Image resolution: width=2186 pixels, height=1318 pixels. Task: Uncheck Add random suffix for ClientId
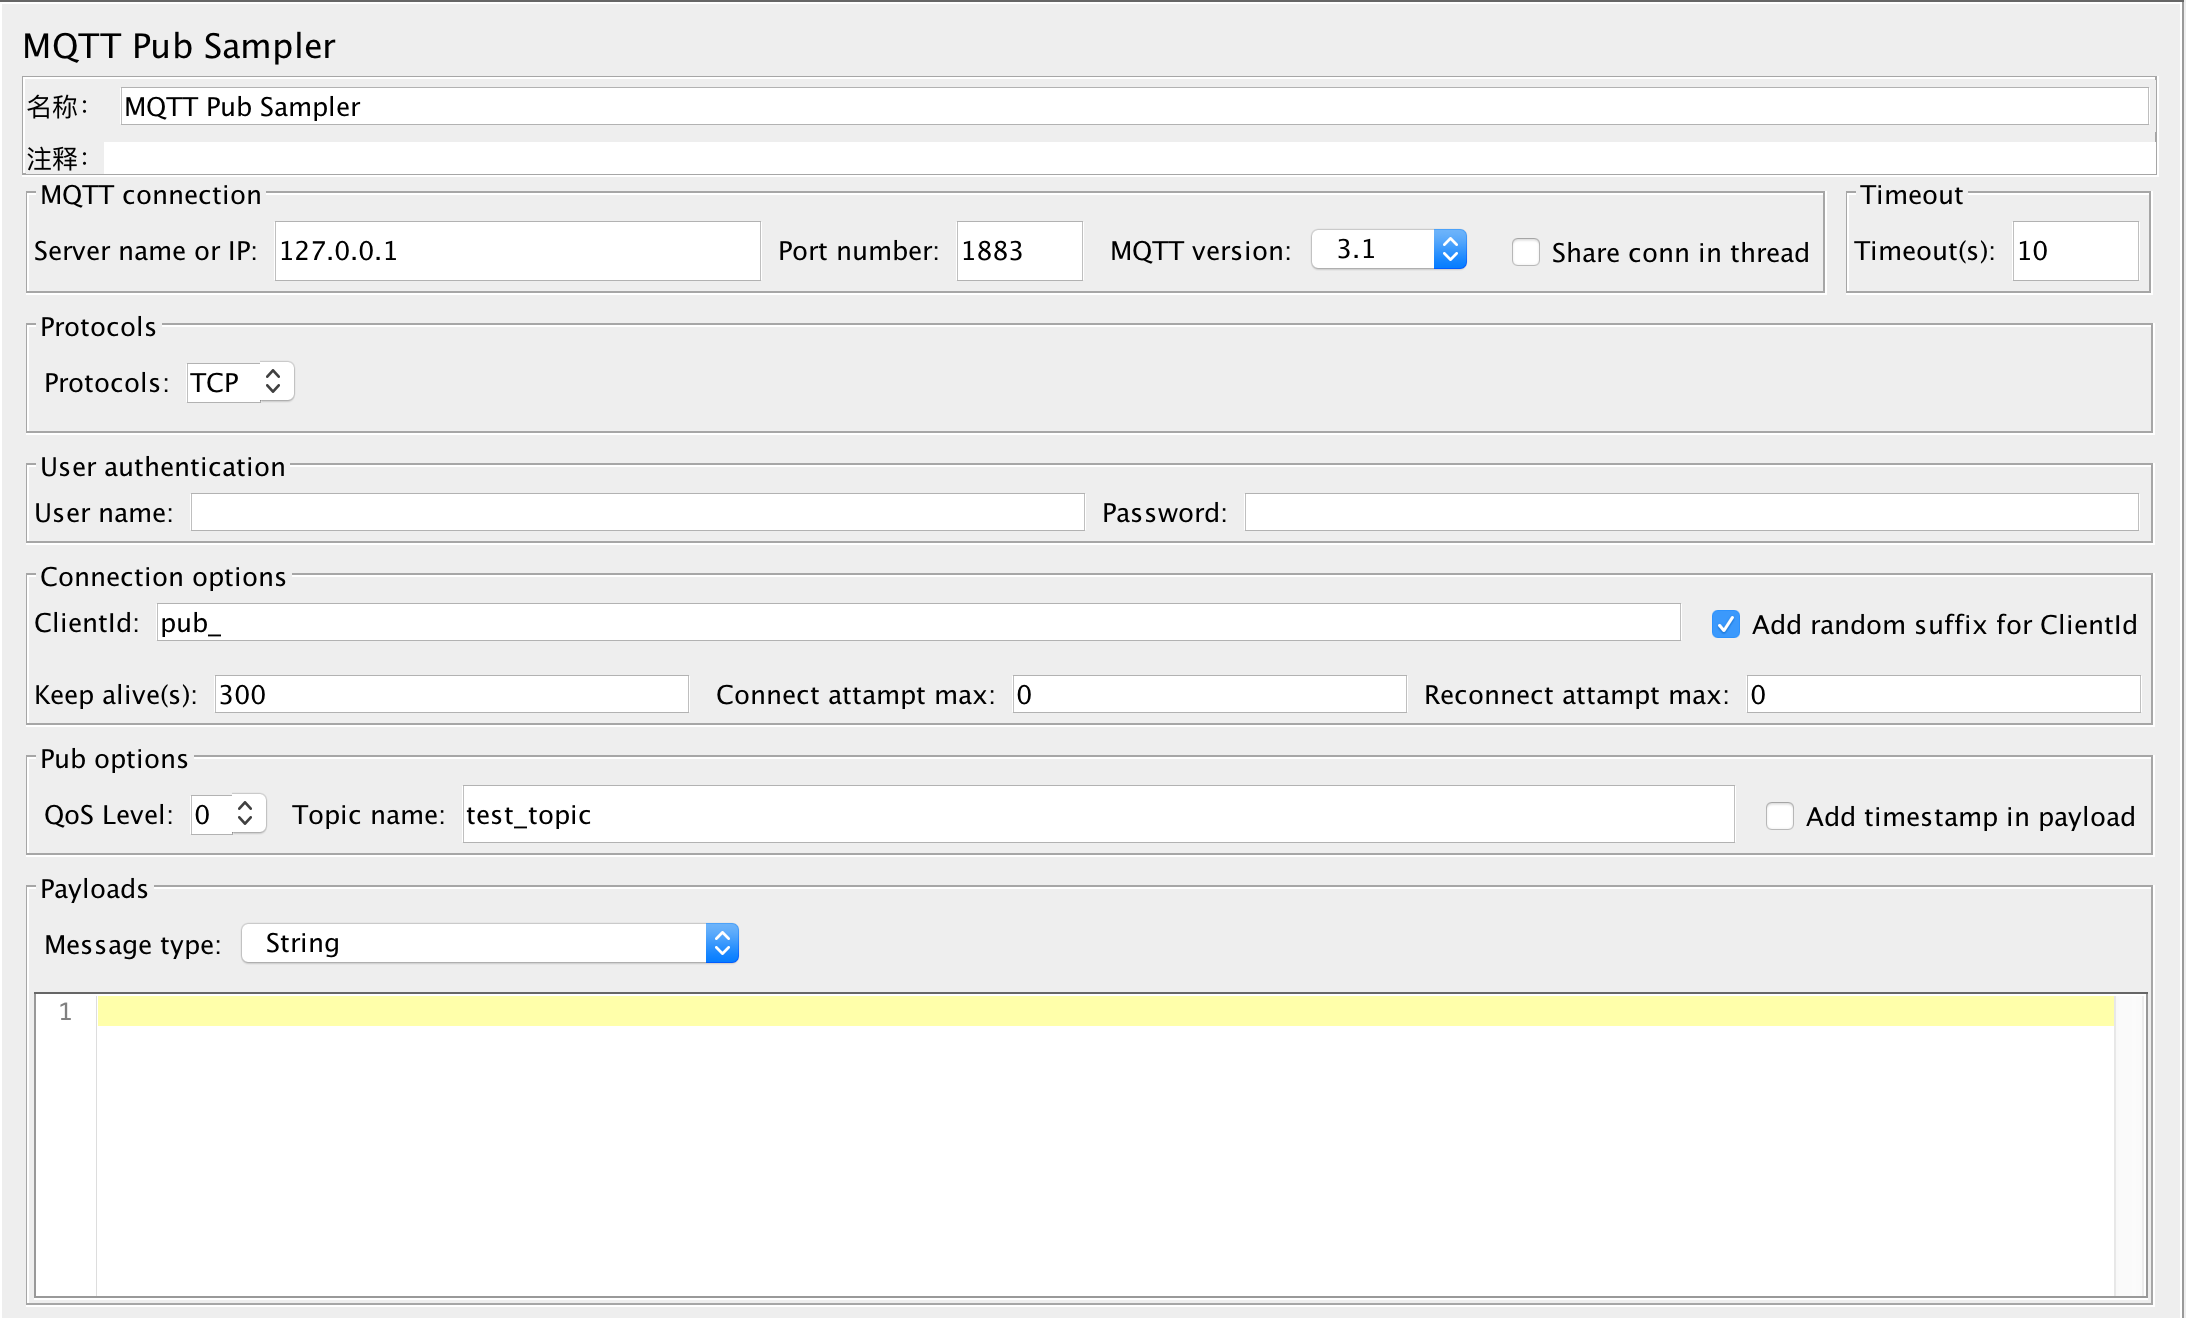click(x=1725, y=624)
